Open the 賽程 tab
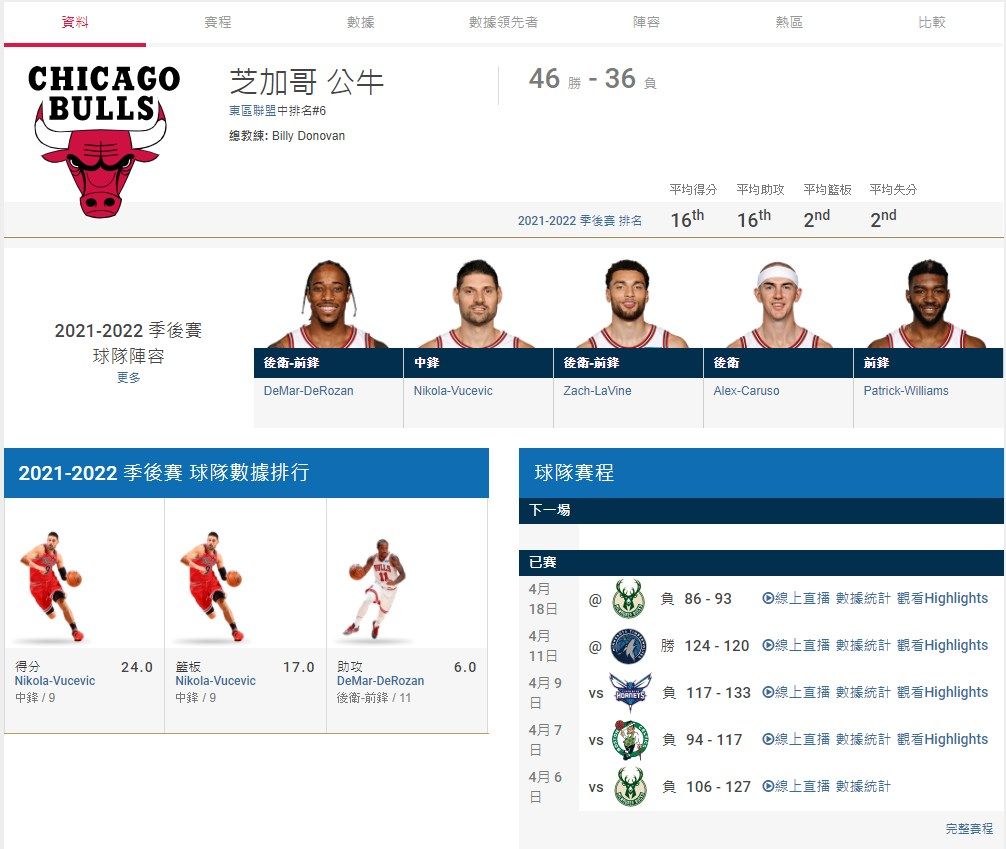The image size is (1006, 849). pos(217,22)
